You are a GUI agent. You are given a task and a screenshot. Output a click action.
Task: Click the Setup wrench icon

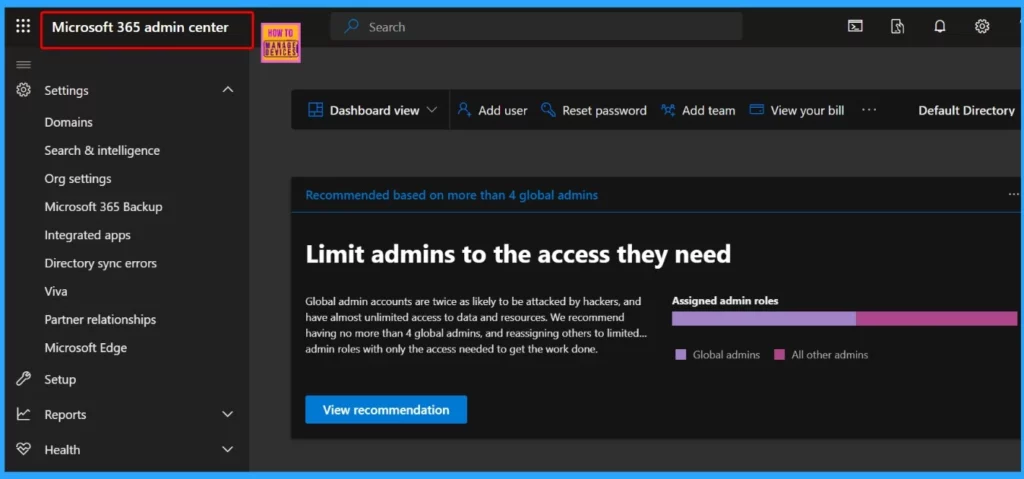[24, 379]
